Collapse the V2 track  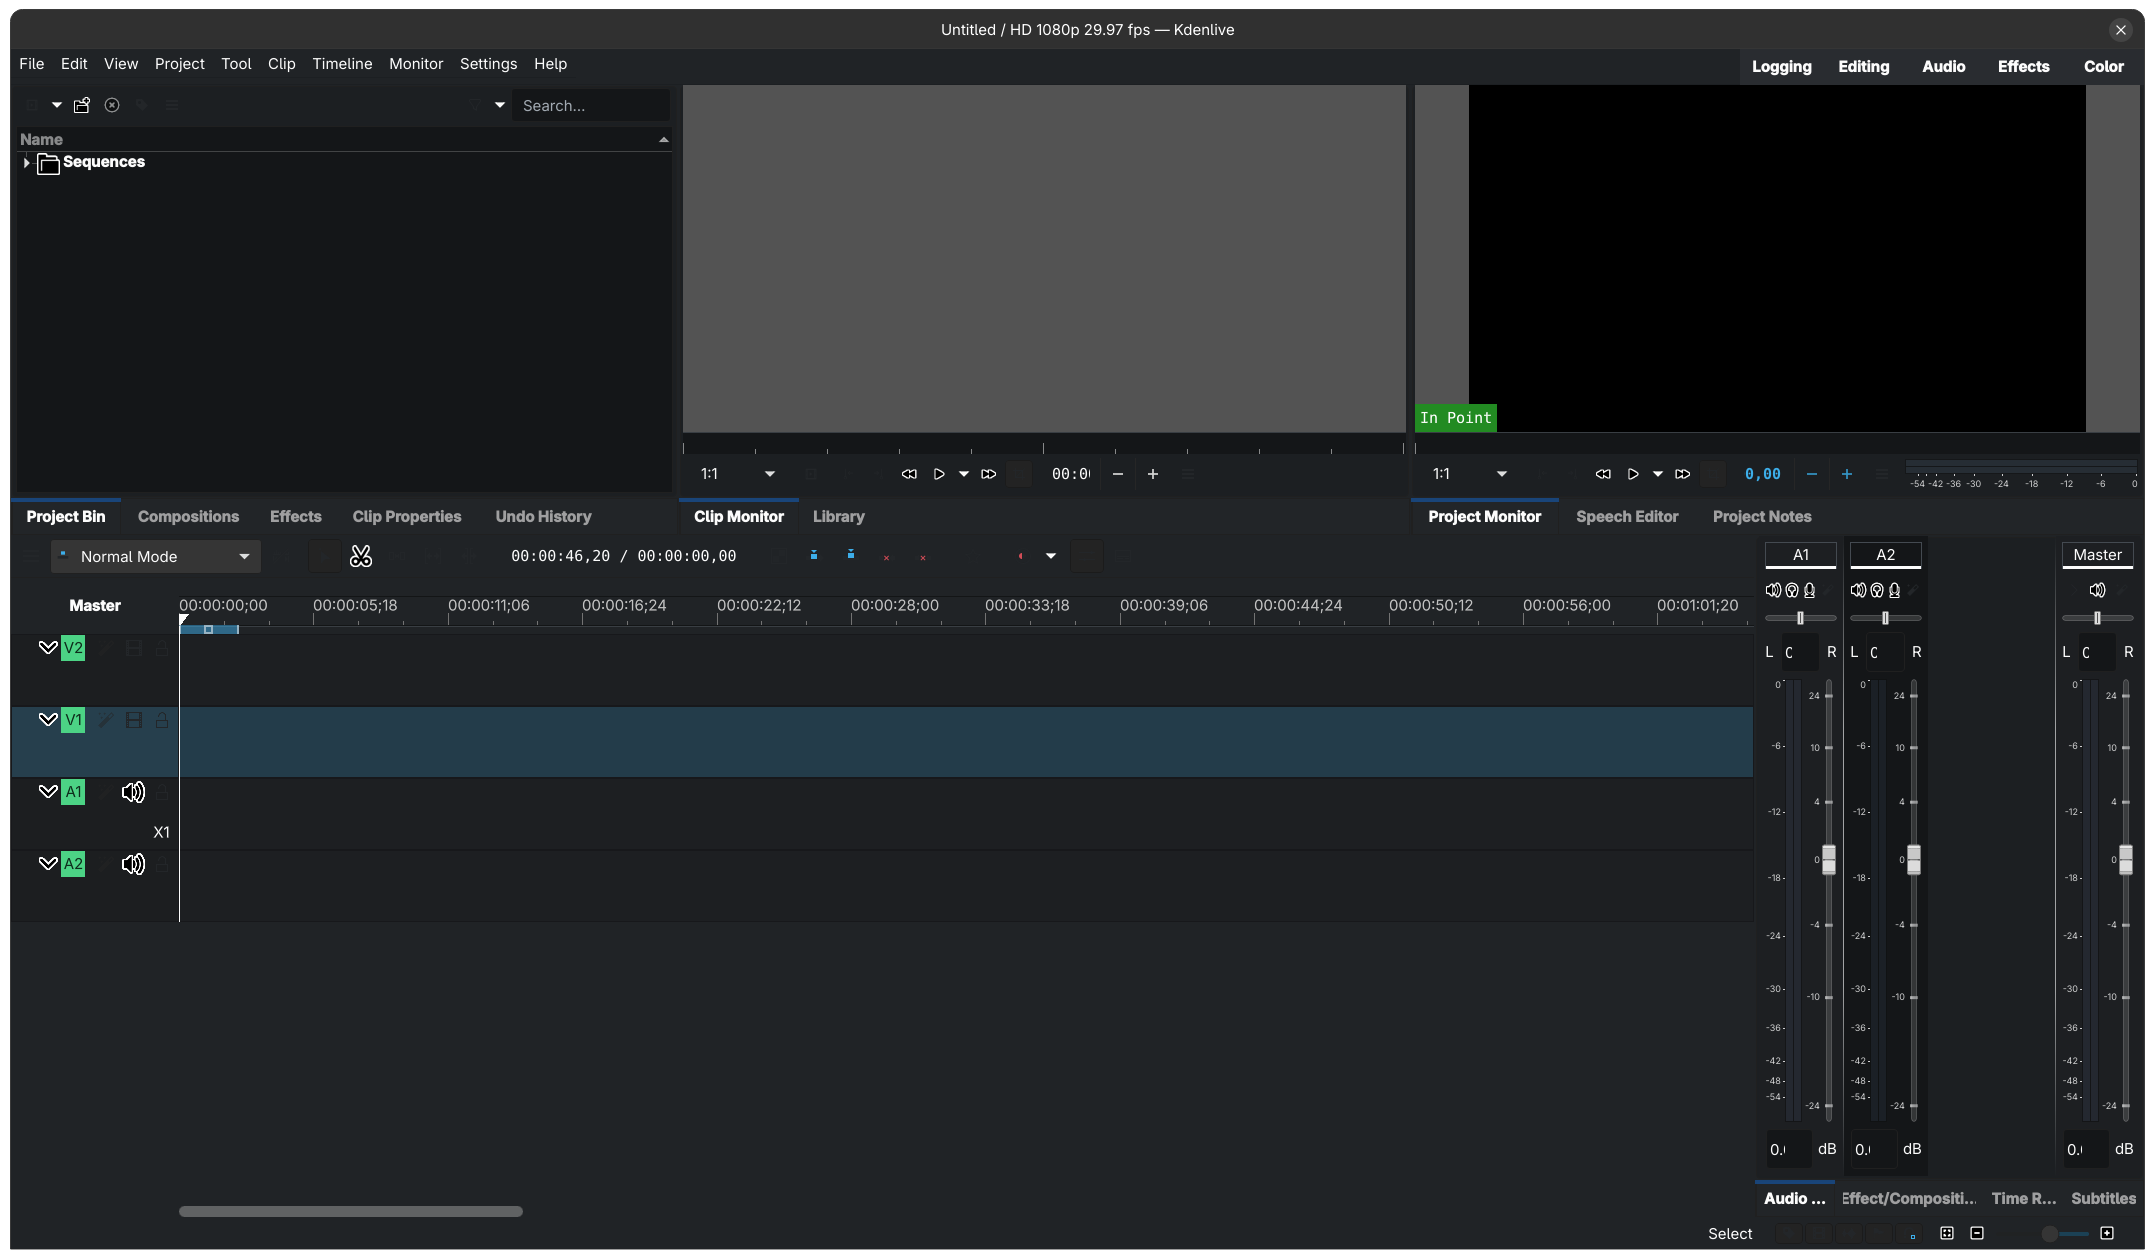point(47,648)
